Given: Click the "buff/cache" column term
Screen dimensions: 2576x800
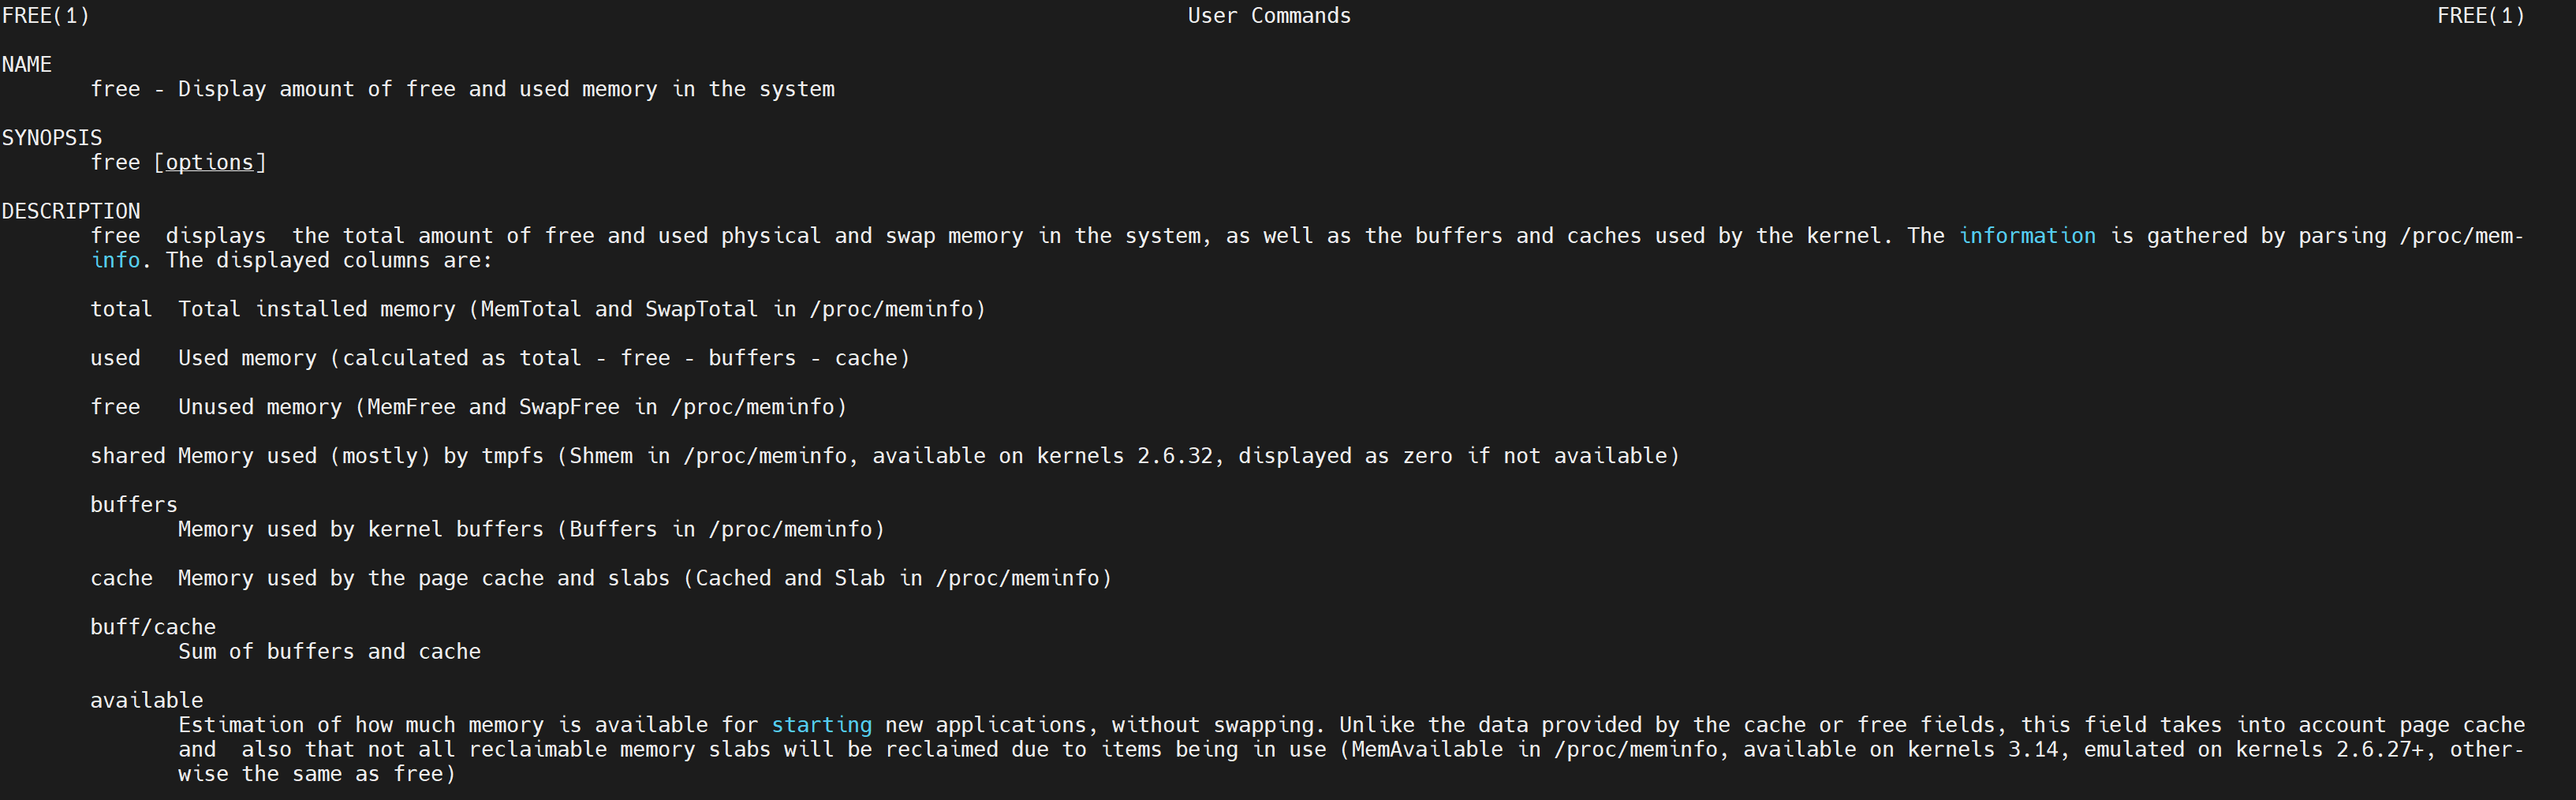Looking at the screenshot, I should point(153,627).
